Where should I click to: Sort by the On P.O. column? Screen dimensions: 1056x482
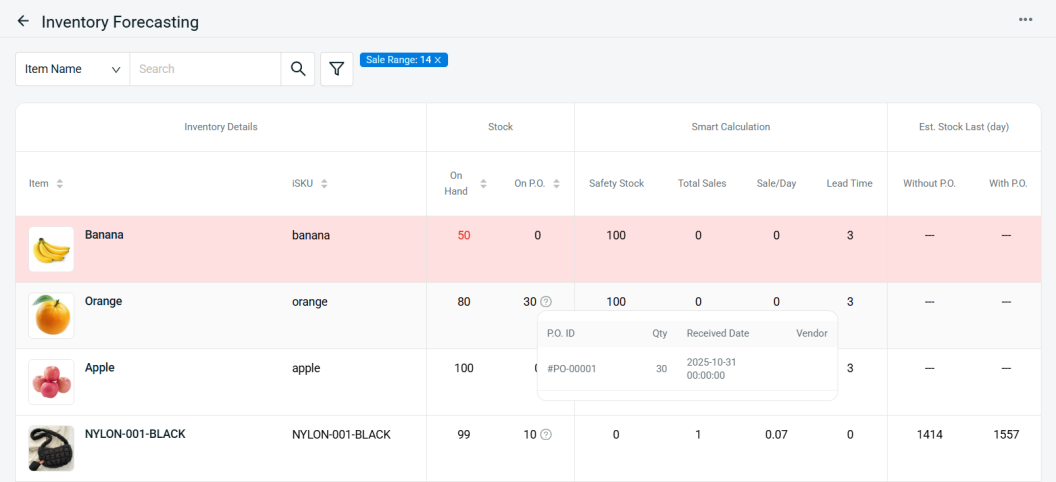click(556, 184)
